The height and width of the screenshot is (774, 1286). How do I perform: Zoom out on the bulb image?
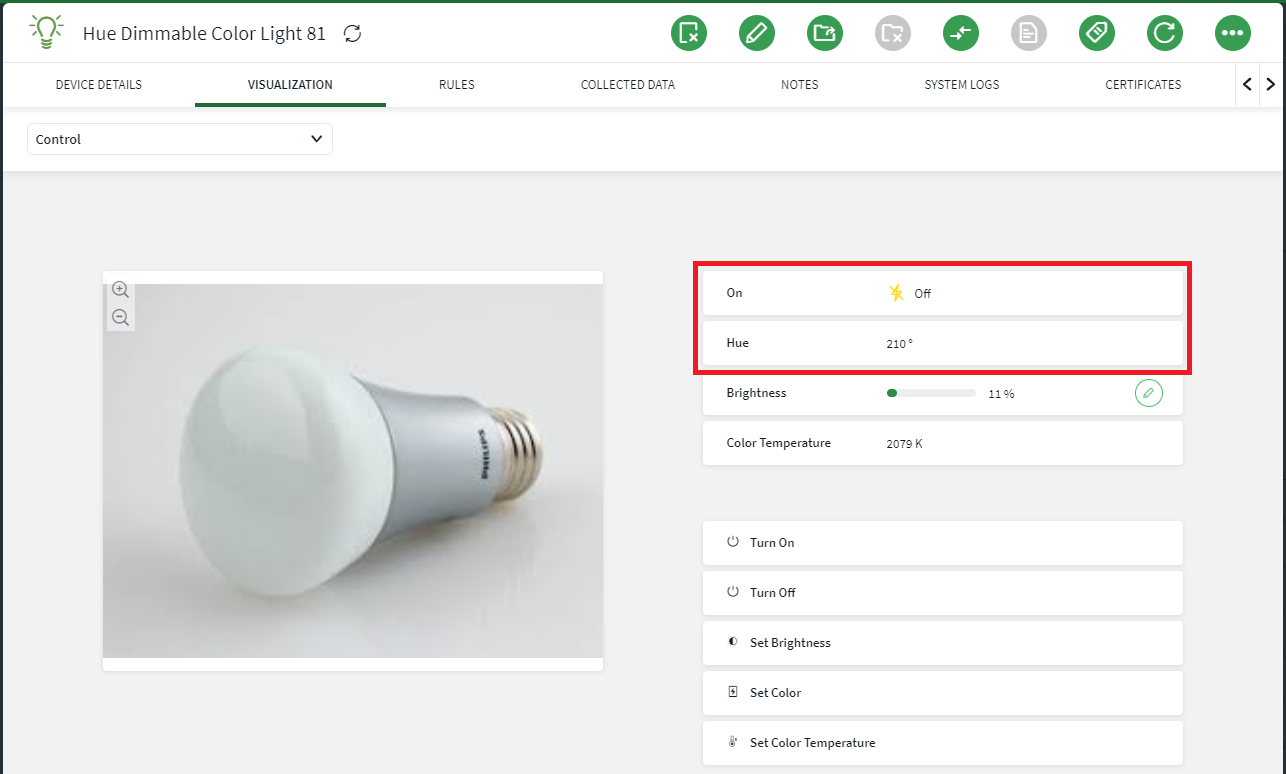click(x=120, y=317)
